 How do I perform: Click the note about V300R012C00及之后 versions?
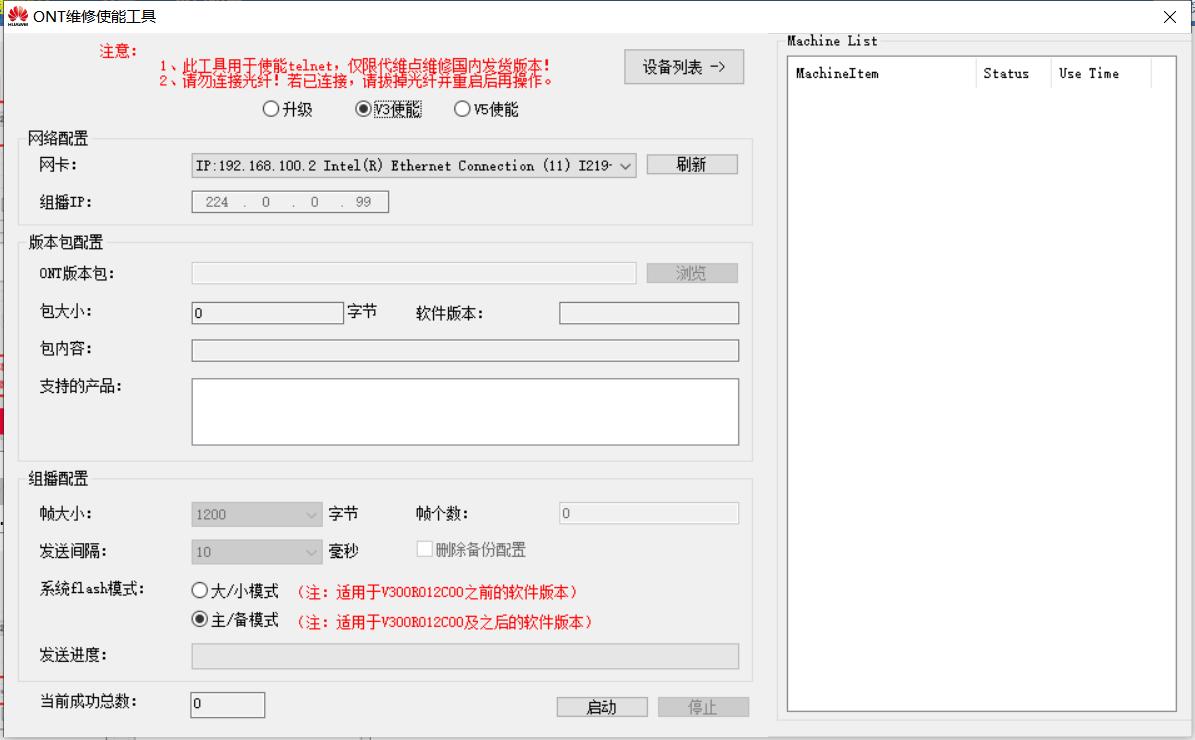[445, 623]
